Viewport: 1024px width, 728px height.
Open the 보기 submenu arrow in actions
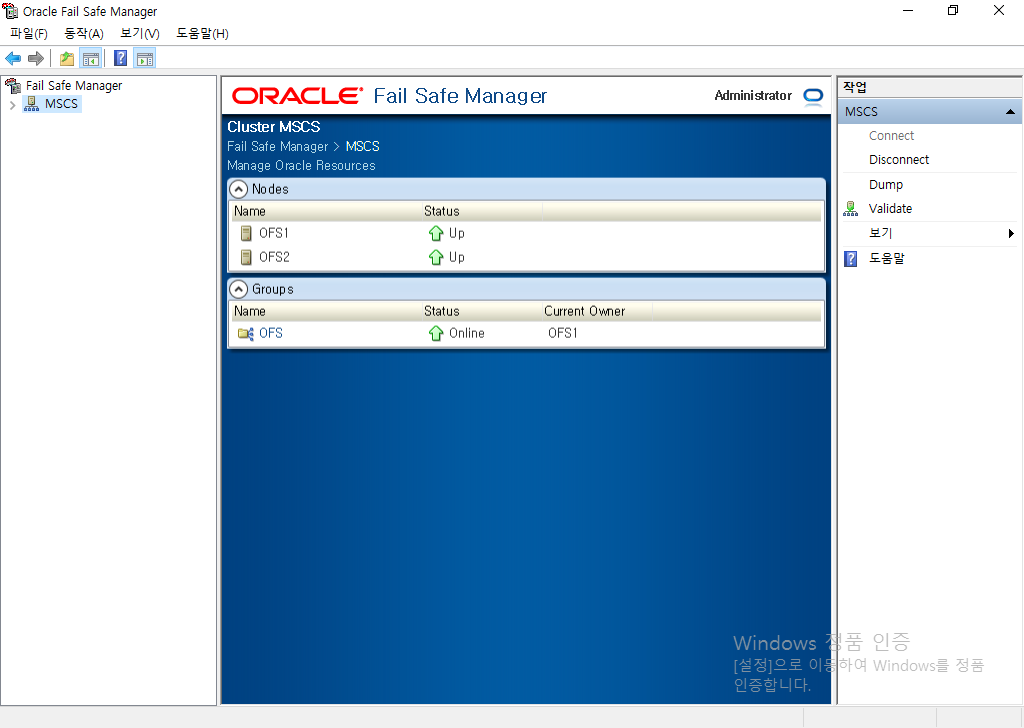[1011, 234]
